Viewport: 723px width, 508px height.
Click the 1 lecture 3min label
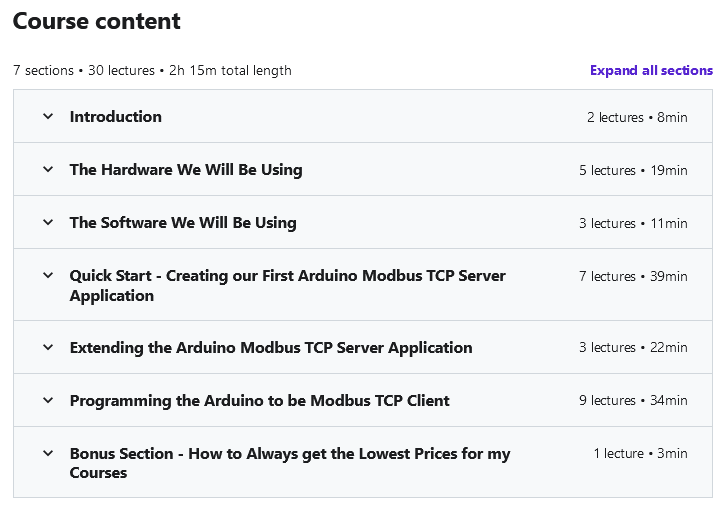coord(640,453)
